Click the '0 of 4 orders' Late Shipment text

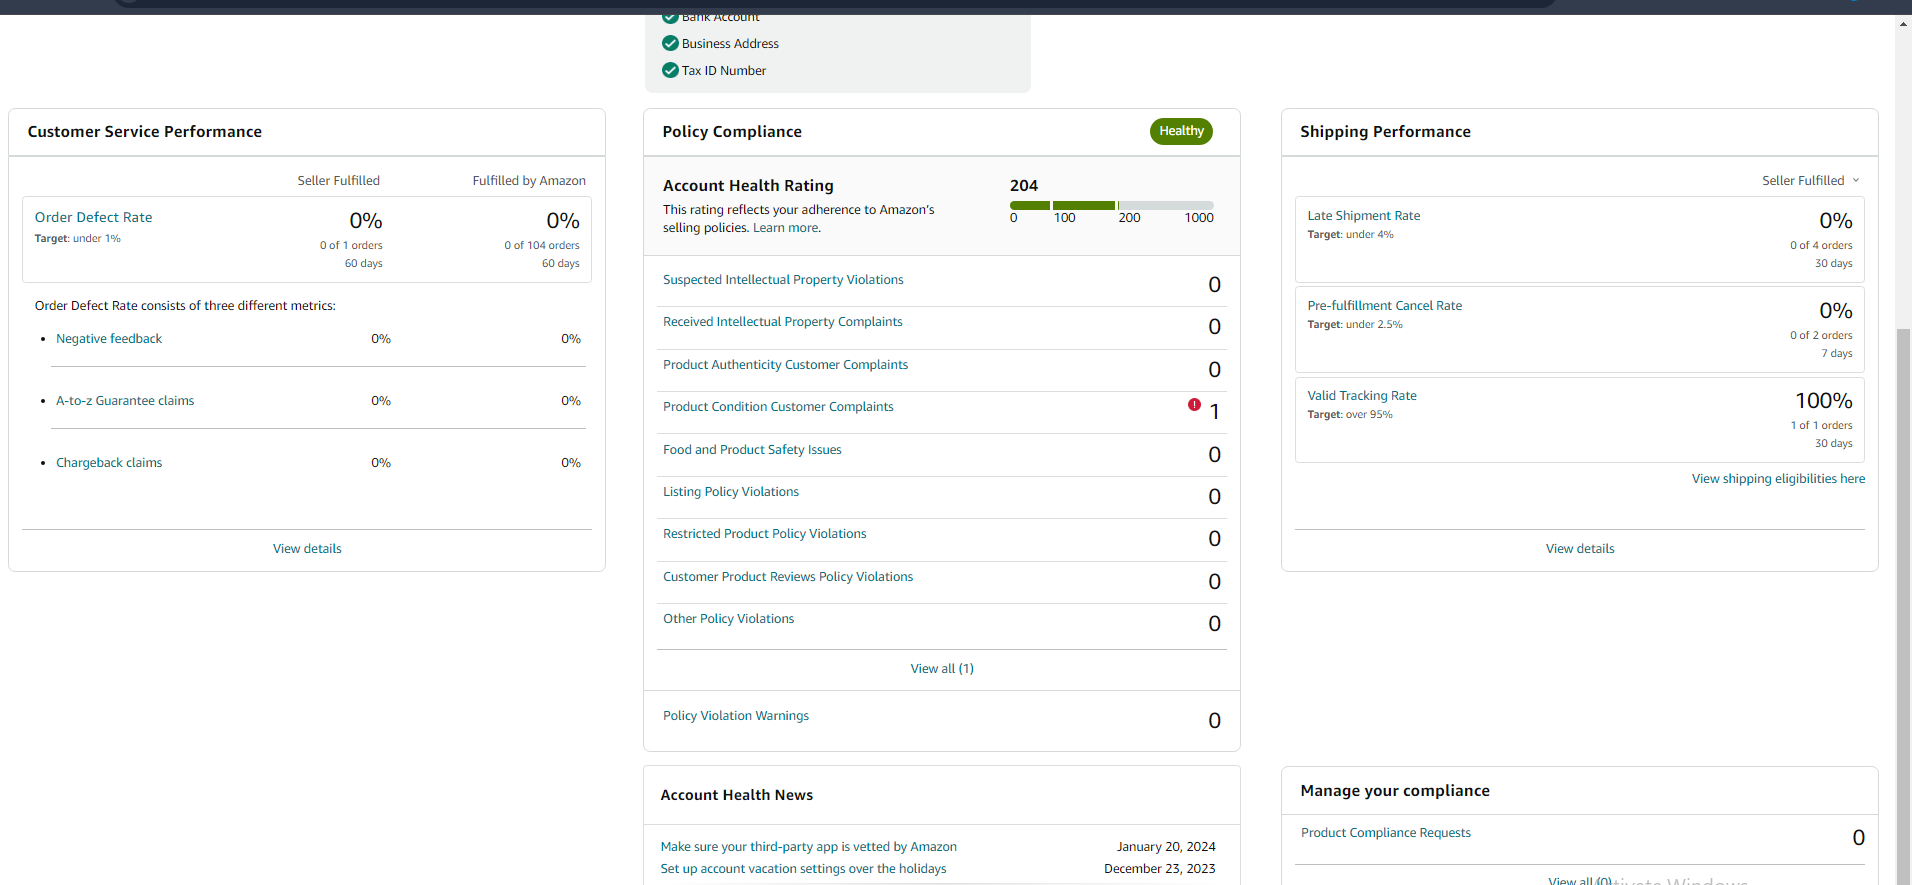[x=1821, y=245]
